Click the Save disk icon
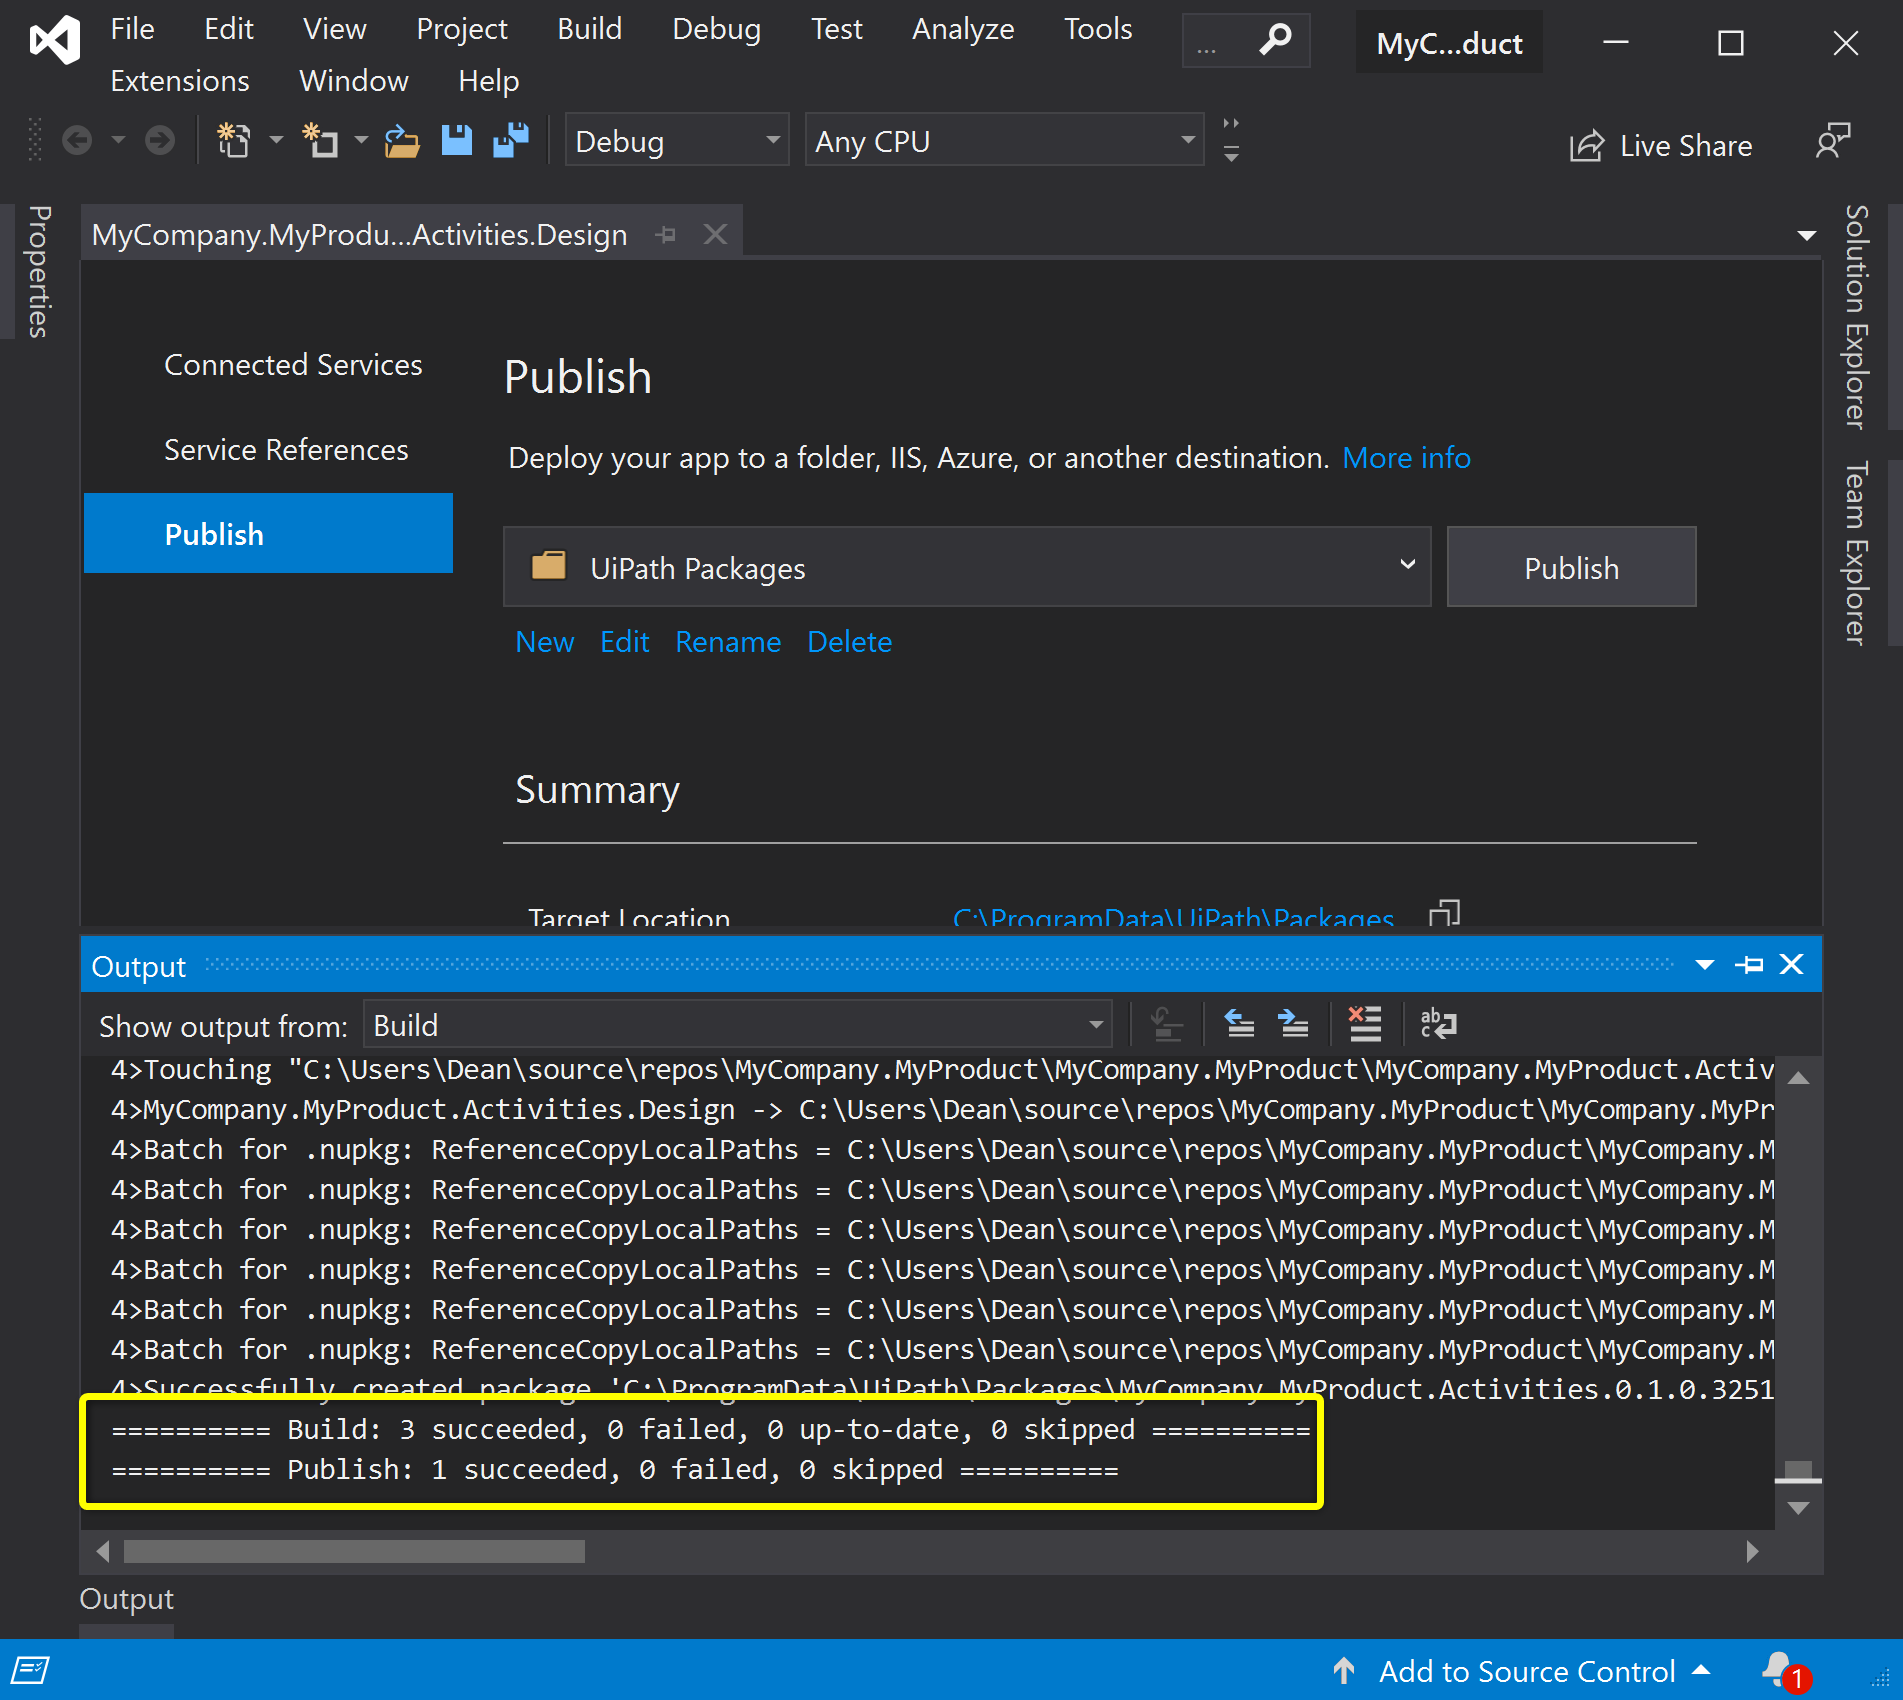Image resolution: width=1903 pixels, height=1700 pixels. pyautogui.click(x=457, y=141)
